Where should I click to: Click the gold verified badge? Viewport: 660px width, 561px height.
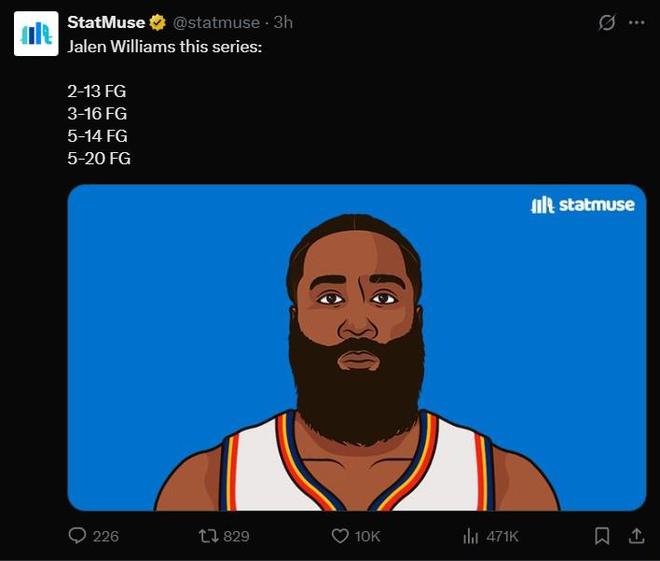point(158,22)
